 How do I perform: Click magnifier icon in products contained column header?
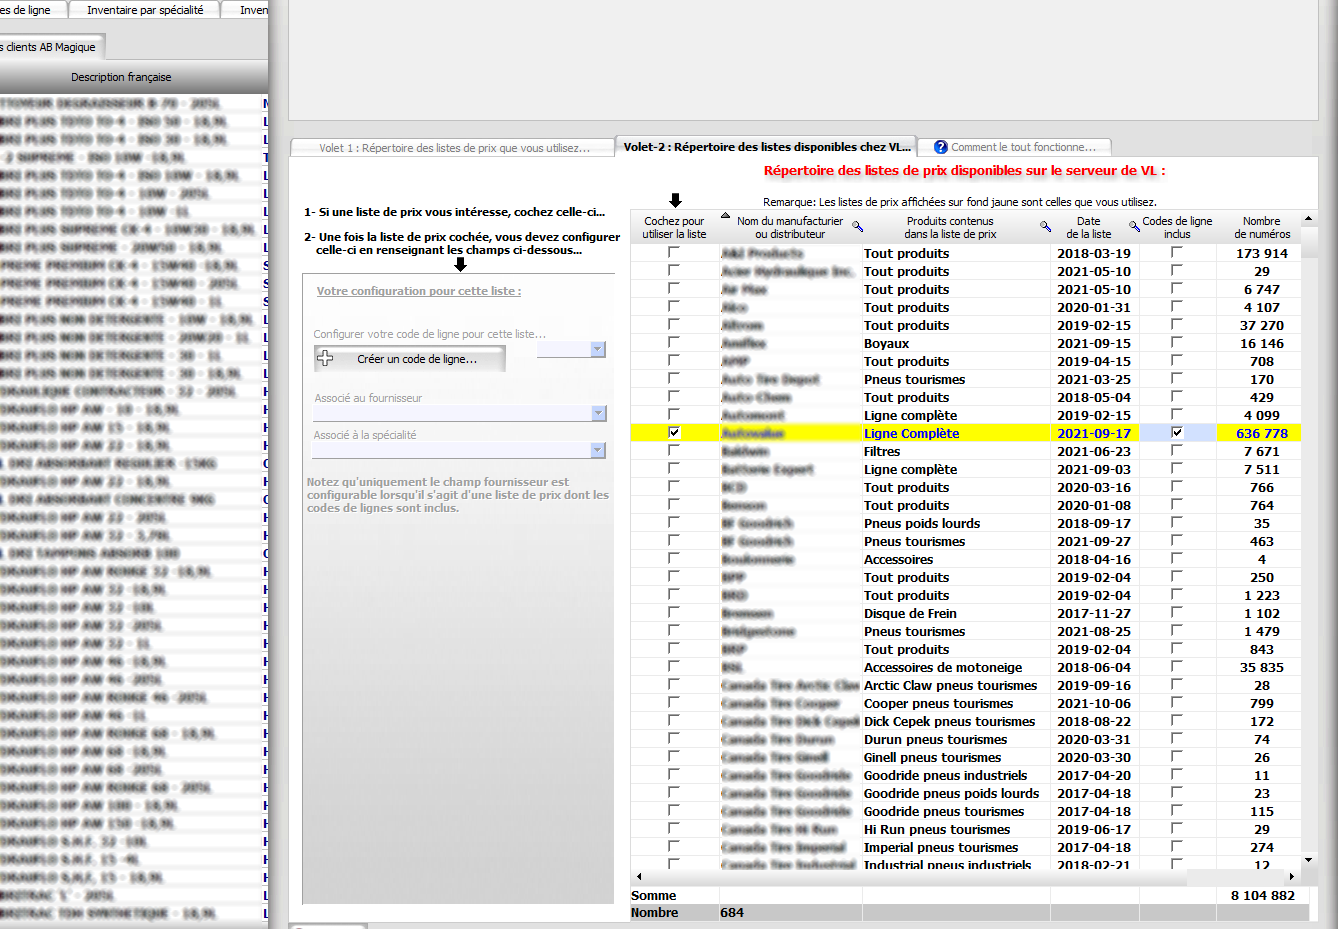1045,227
